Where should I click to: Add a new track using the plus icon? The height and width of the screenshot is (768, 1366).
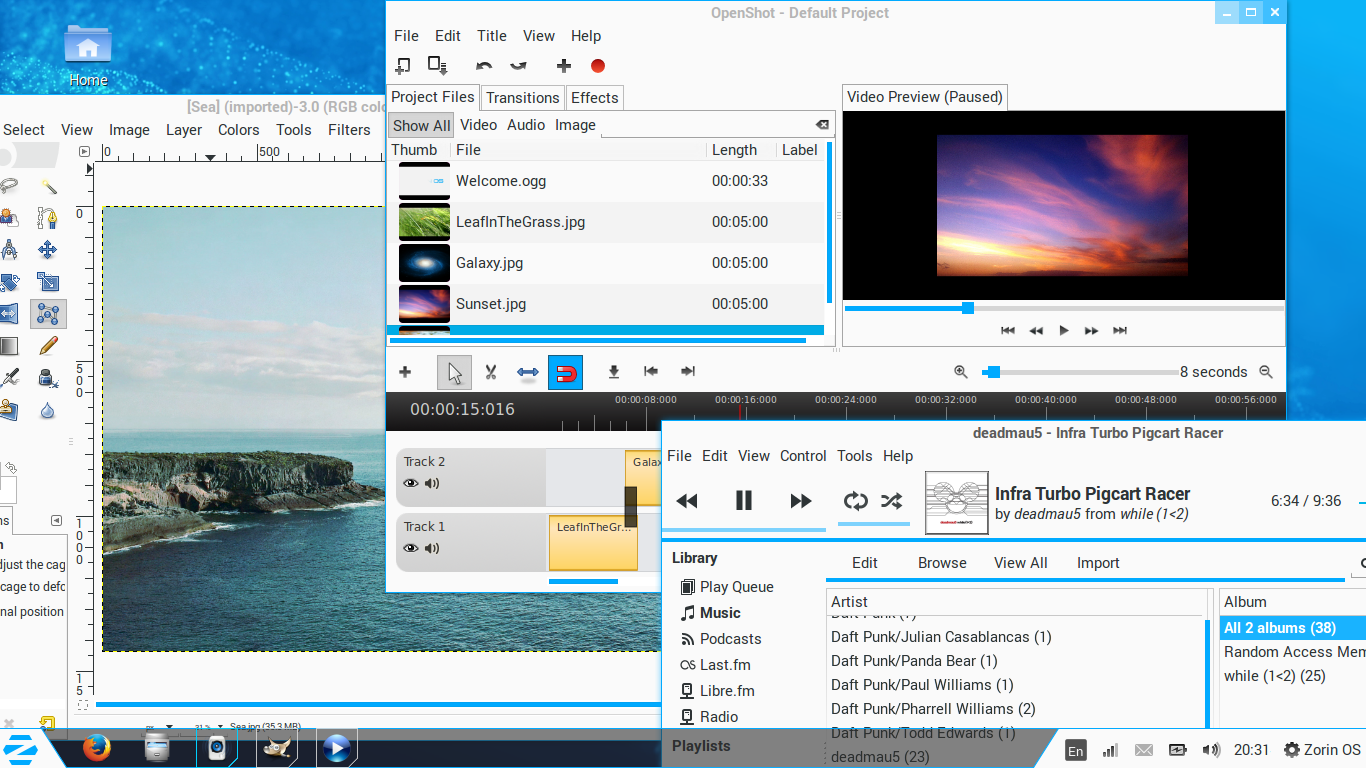405,371
